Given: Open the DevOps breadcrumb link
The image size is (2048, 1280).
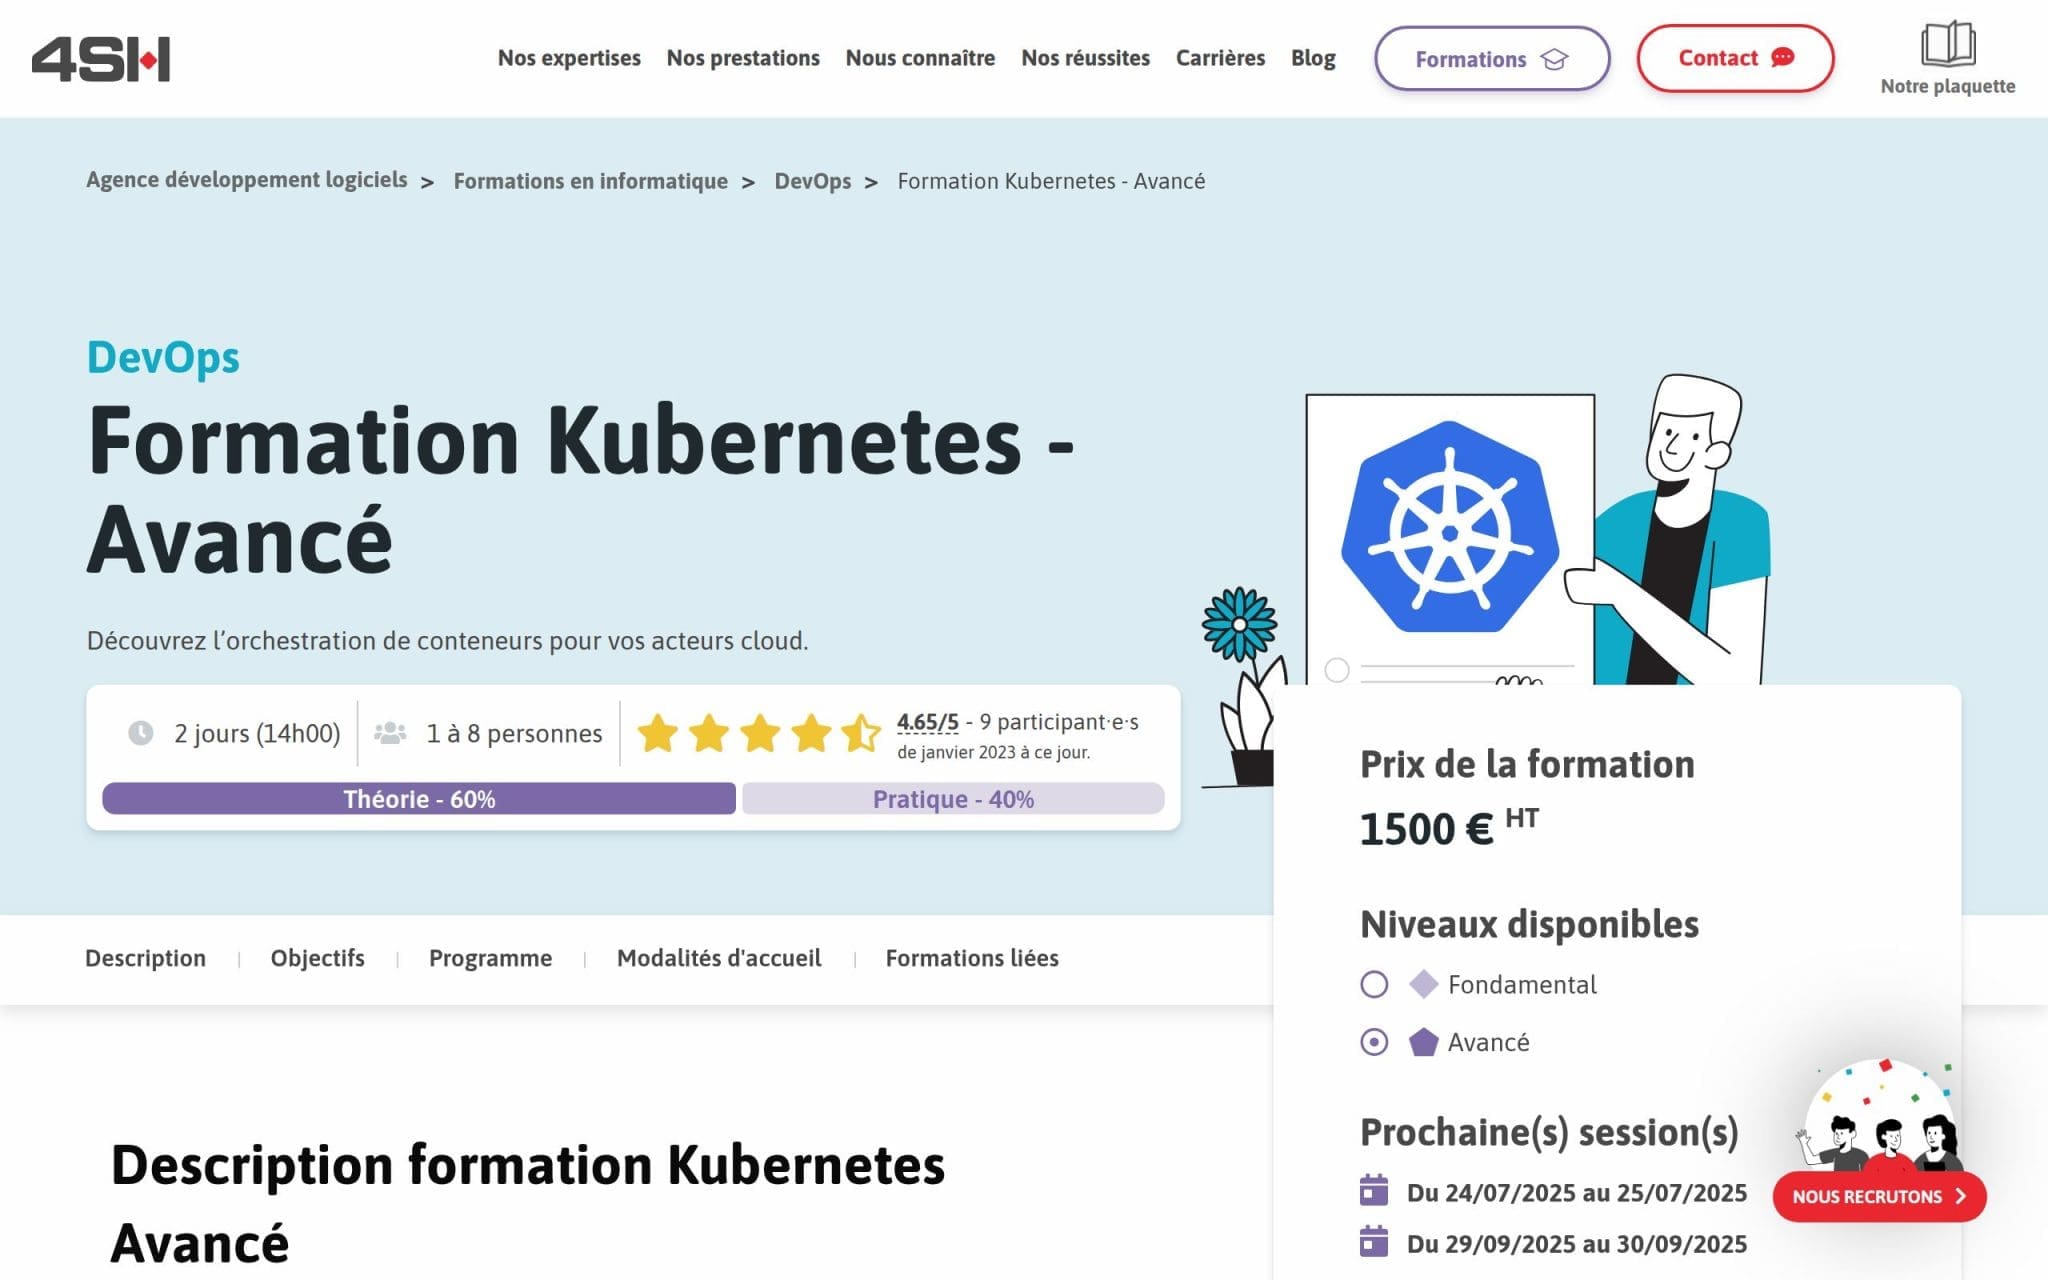Looking at the screenshot, I should [812, 181].
